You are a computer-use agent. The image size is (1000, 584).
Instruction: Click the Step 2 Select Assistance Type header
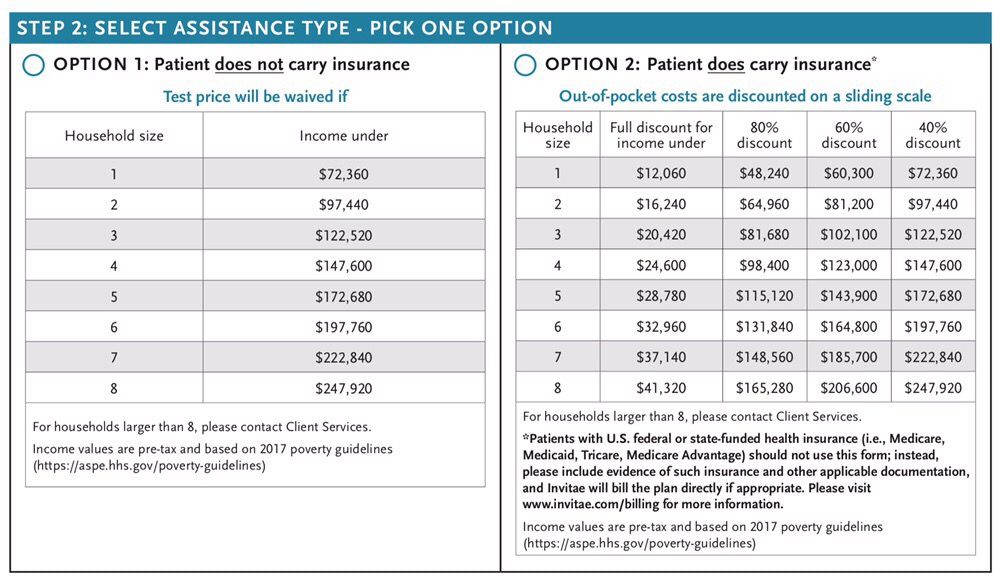click(284, 26)
